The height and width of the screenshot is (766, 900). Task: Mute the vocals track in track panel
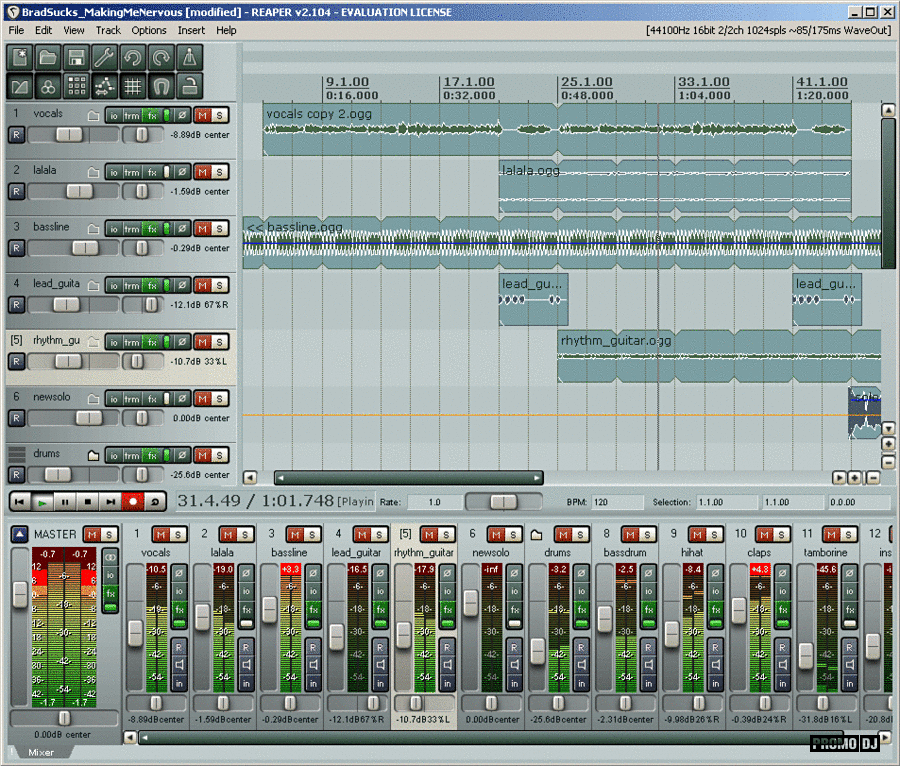coord(202,115)
